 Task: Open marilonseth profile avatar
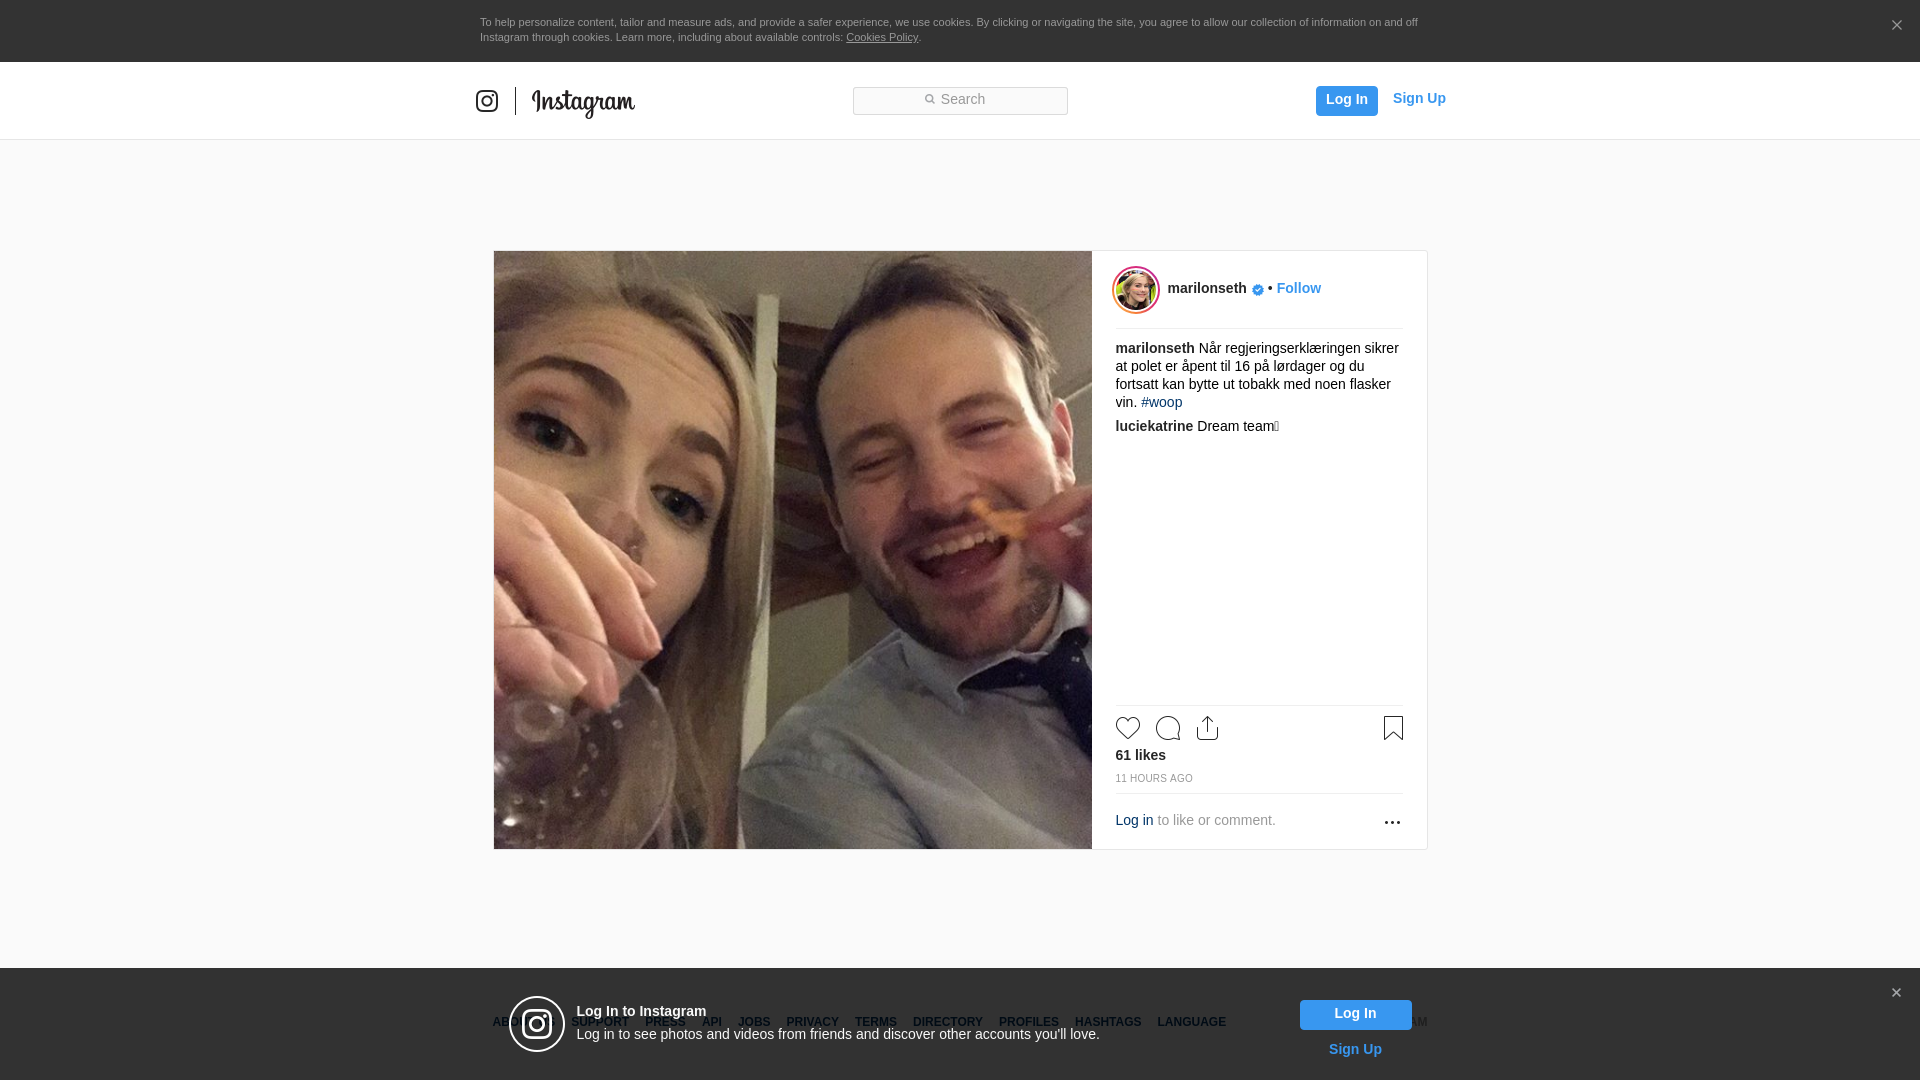[x=1136, y=290]
